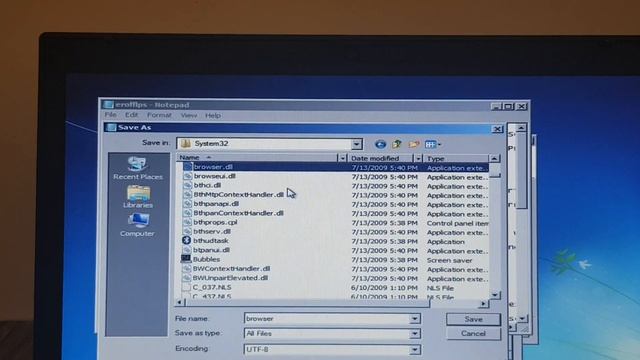Click the Control panel item type cell
640x360 pixels.
458,223
